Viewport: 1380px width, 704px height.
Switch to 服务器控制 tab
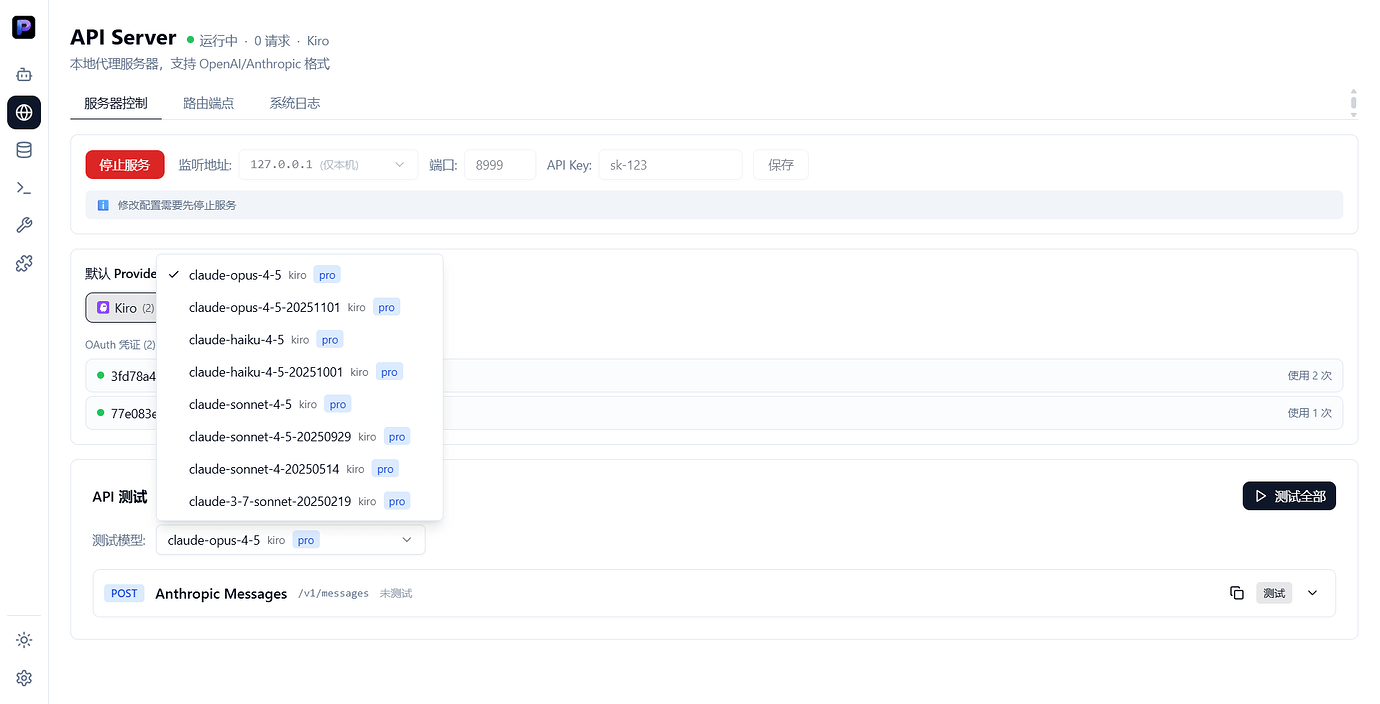coord(116,103)
